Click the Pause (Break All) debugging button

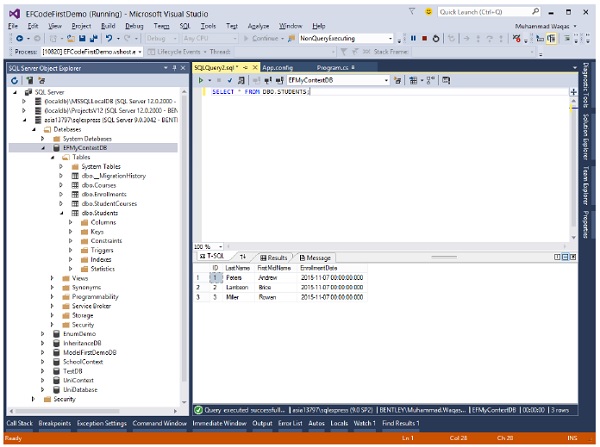(x=413, y=38)
